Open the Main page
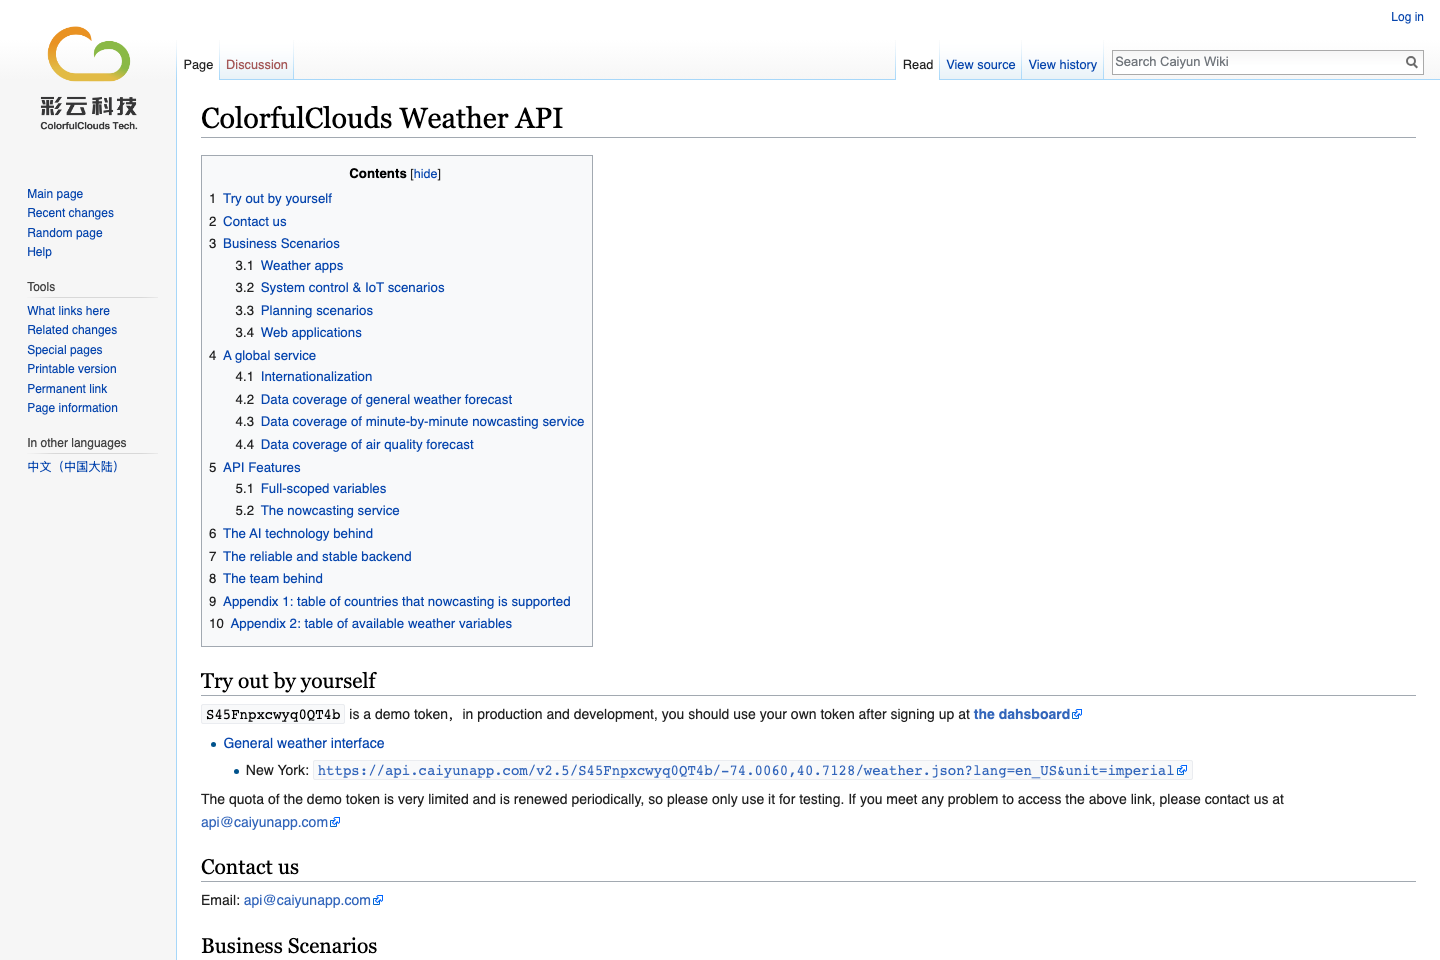 55,193
